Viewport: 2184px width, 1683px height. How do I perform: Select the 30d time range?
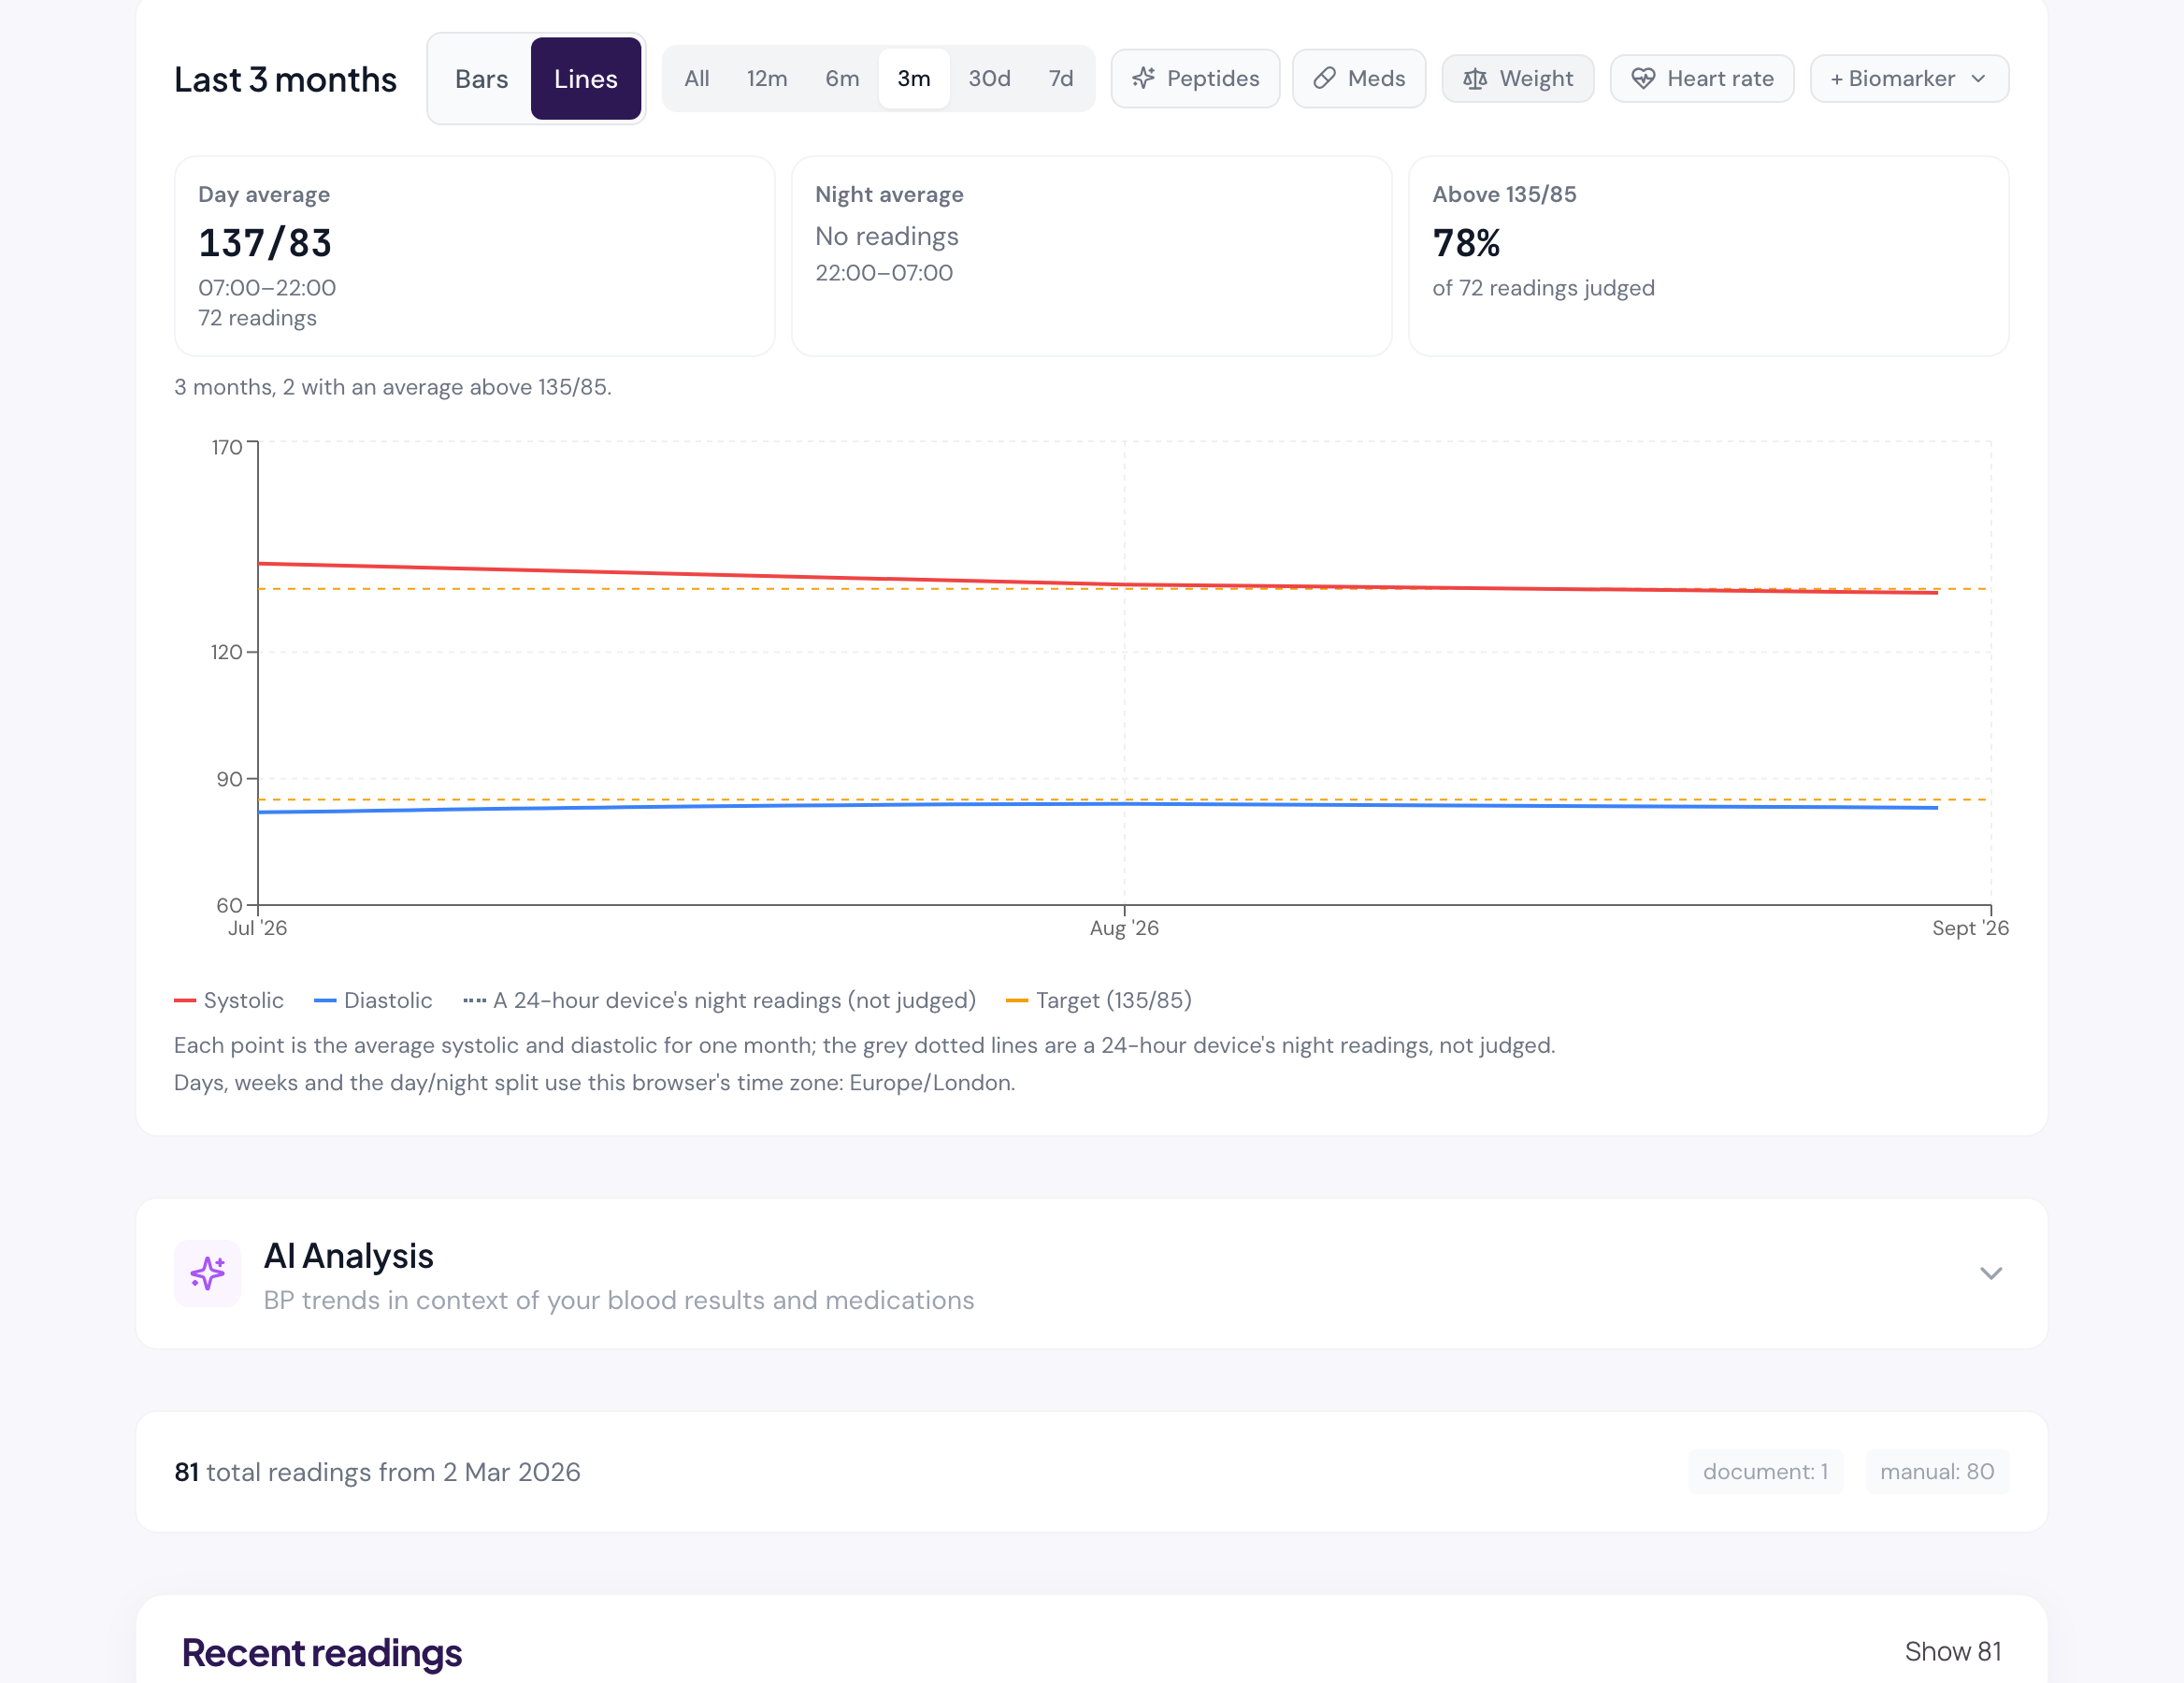coord(989,79)
